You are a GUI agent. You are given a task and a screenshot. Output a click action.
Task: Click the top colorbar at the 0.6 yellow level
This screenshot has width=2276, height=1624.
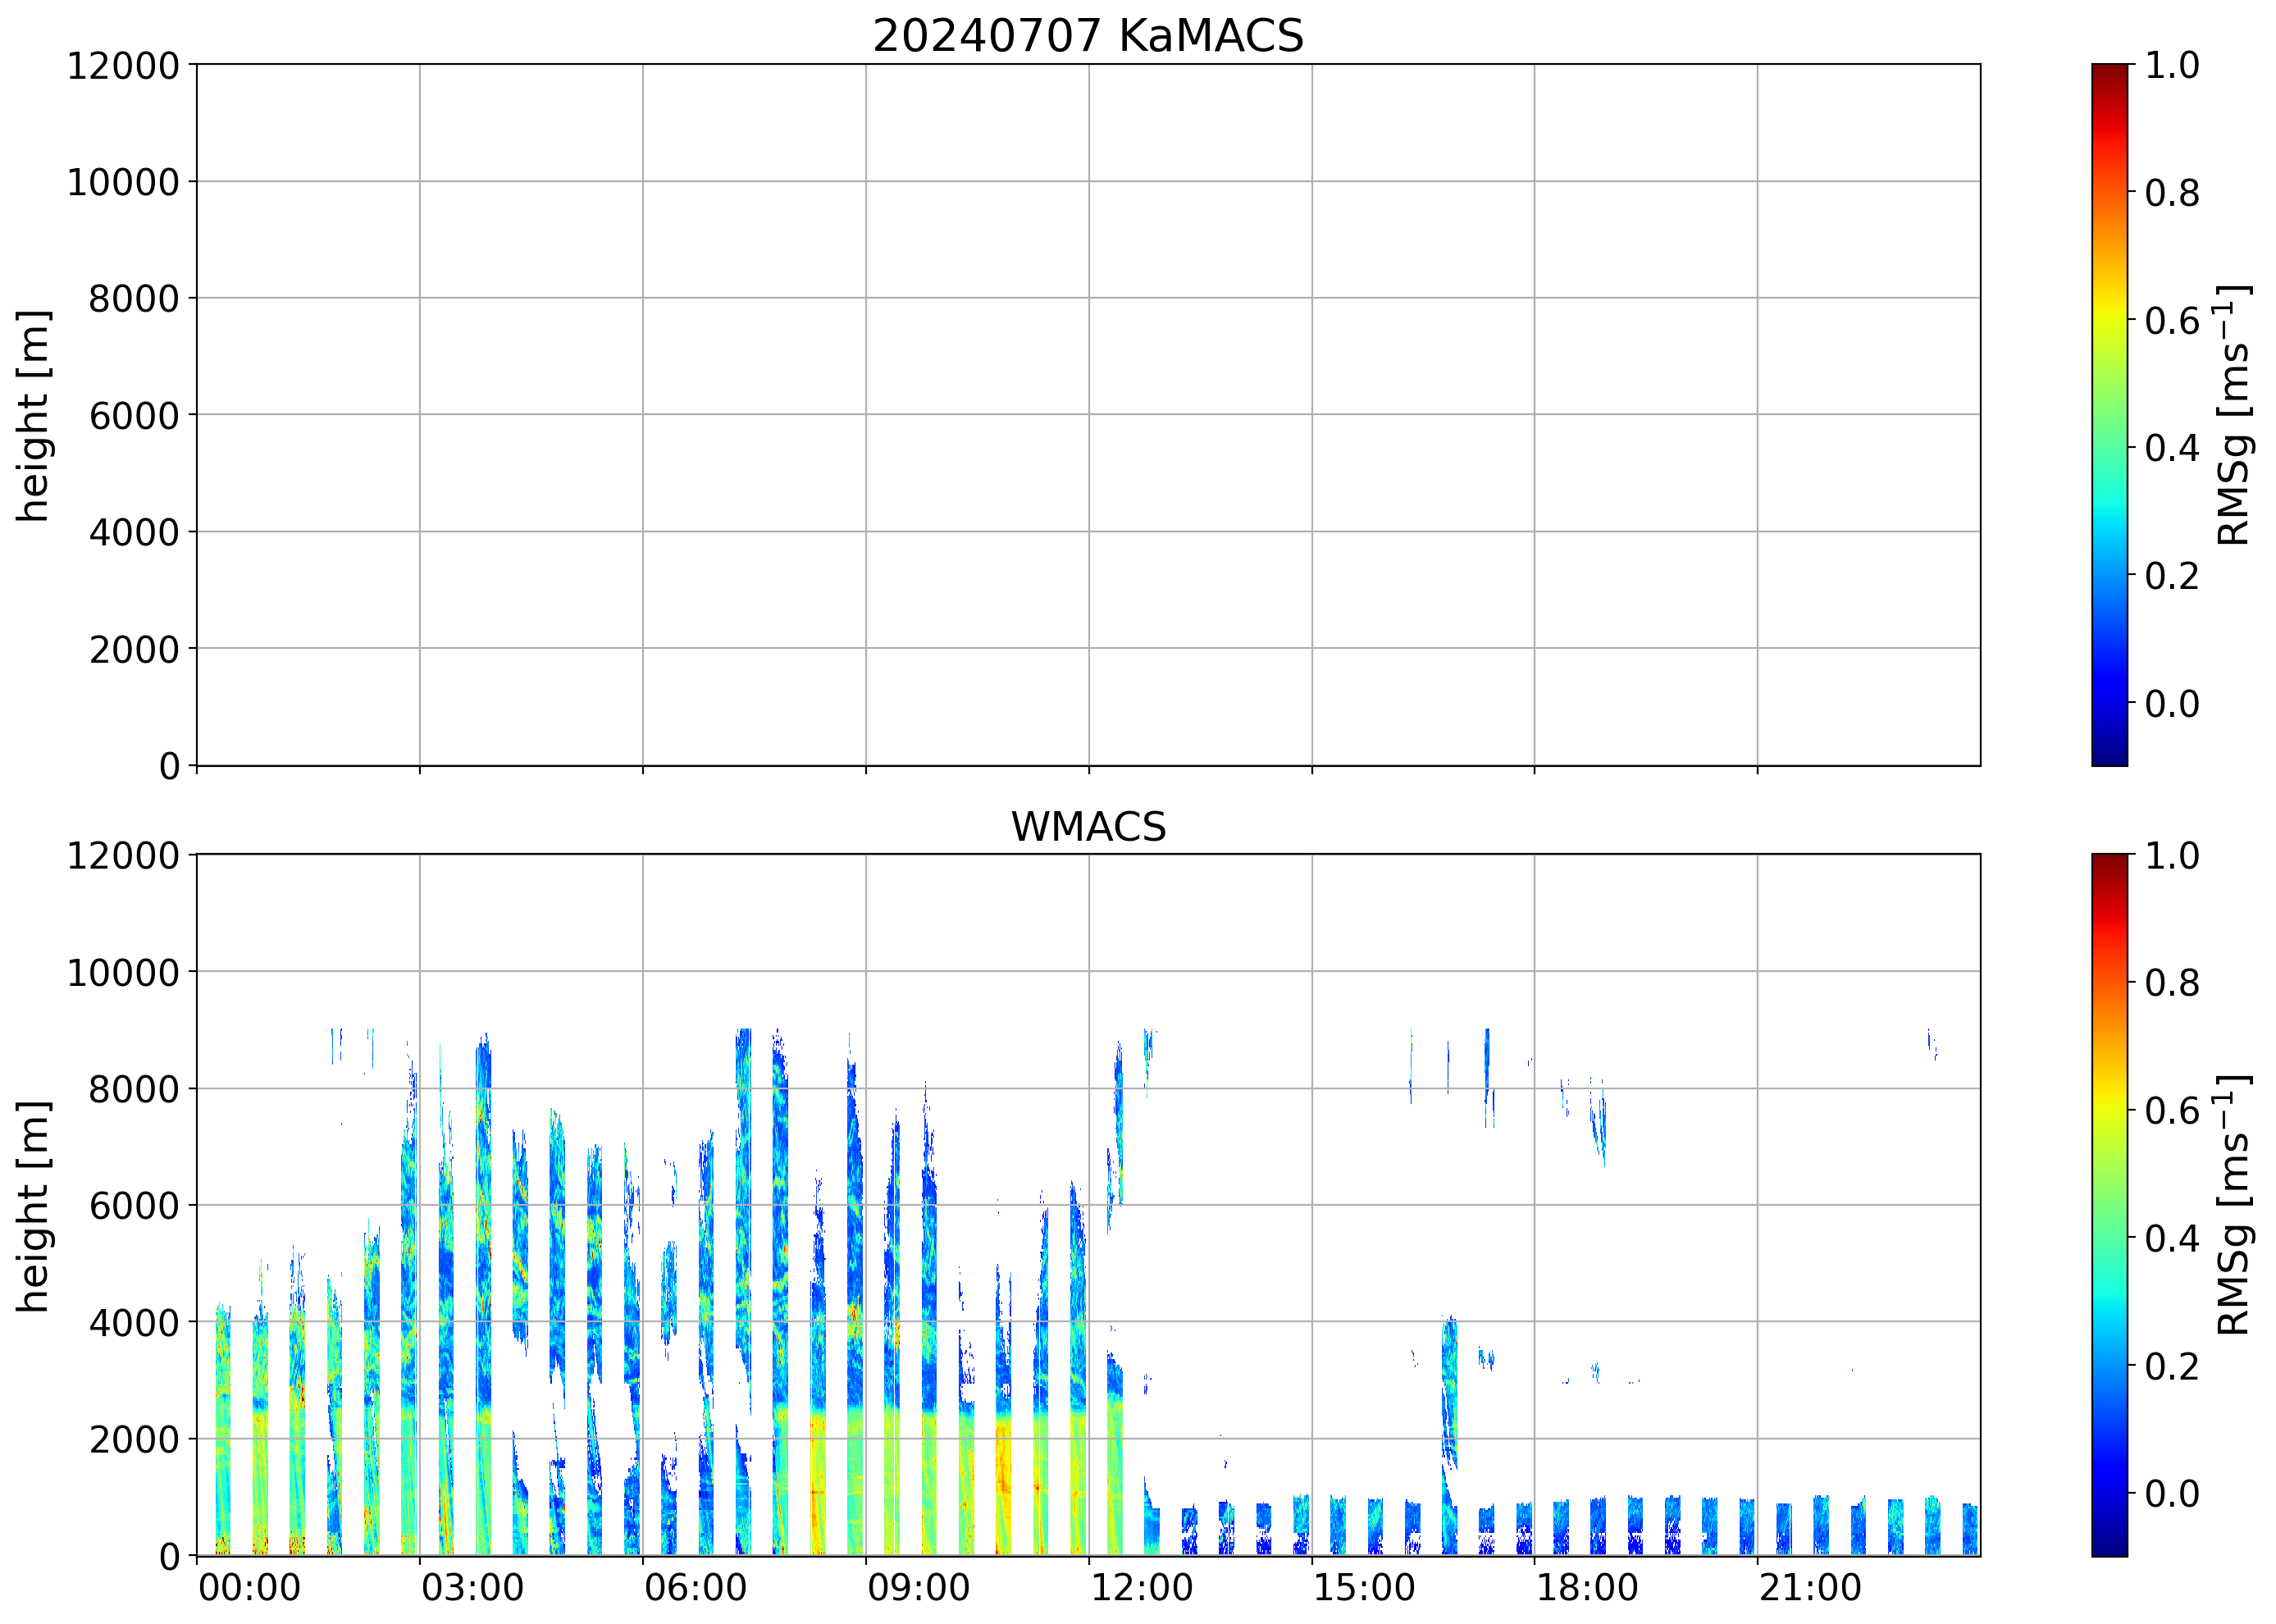pos(2110,320)
